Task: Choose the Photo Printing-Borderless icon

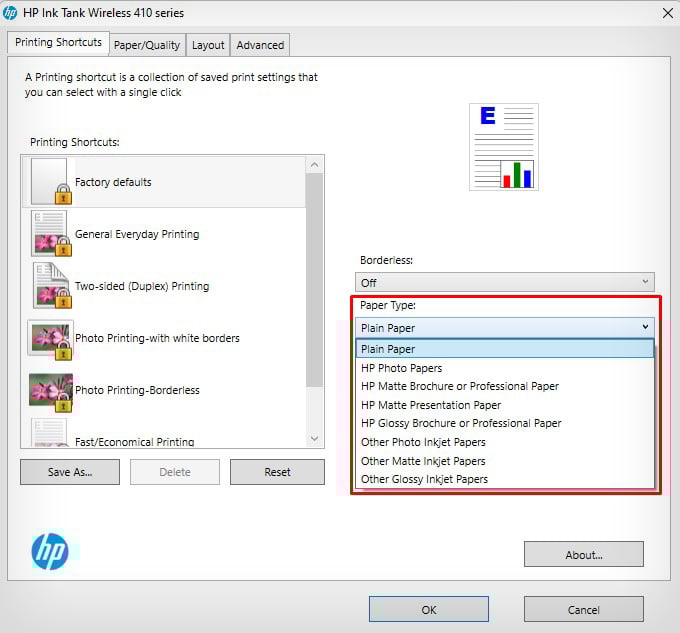Action: pos(51,392)
